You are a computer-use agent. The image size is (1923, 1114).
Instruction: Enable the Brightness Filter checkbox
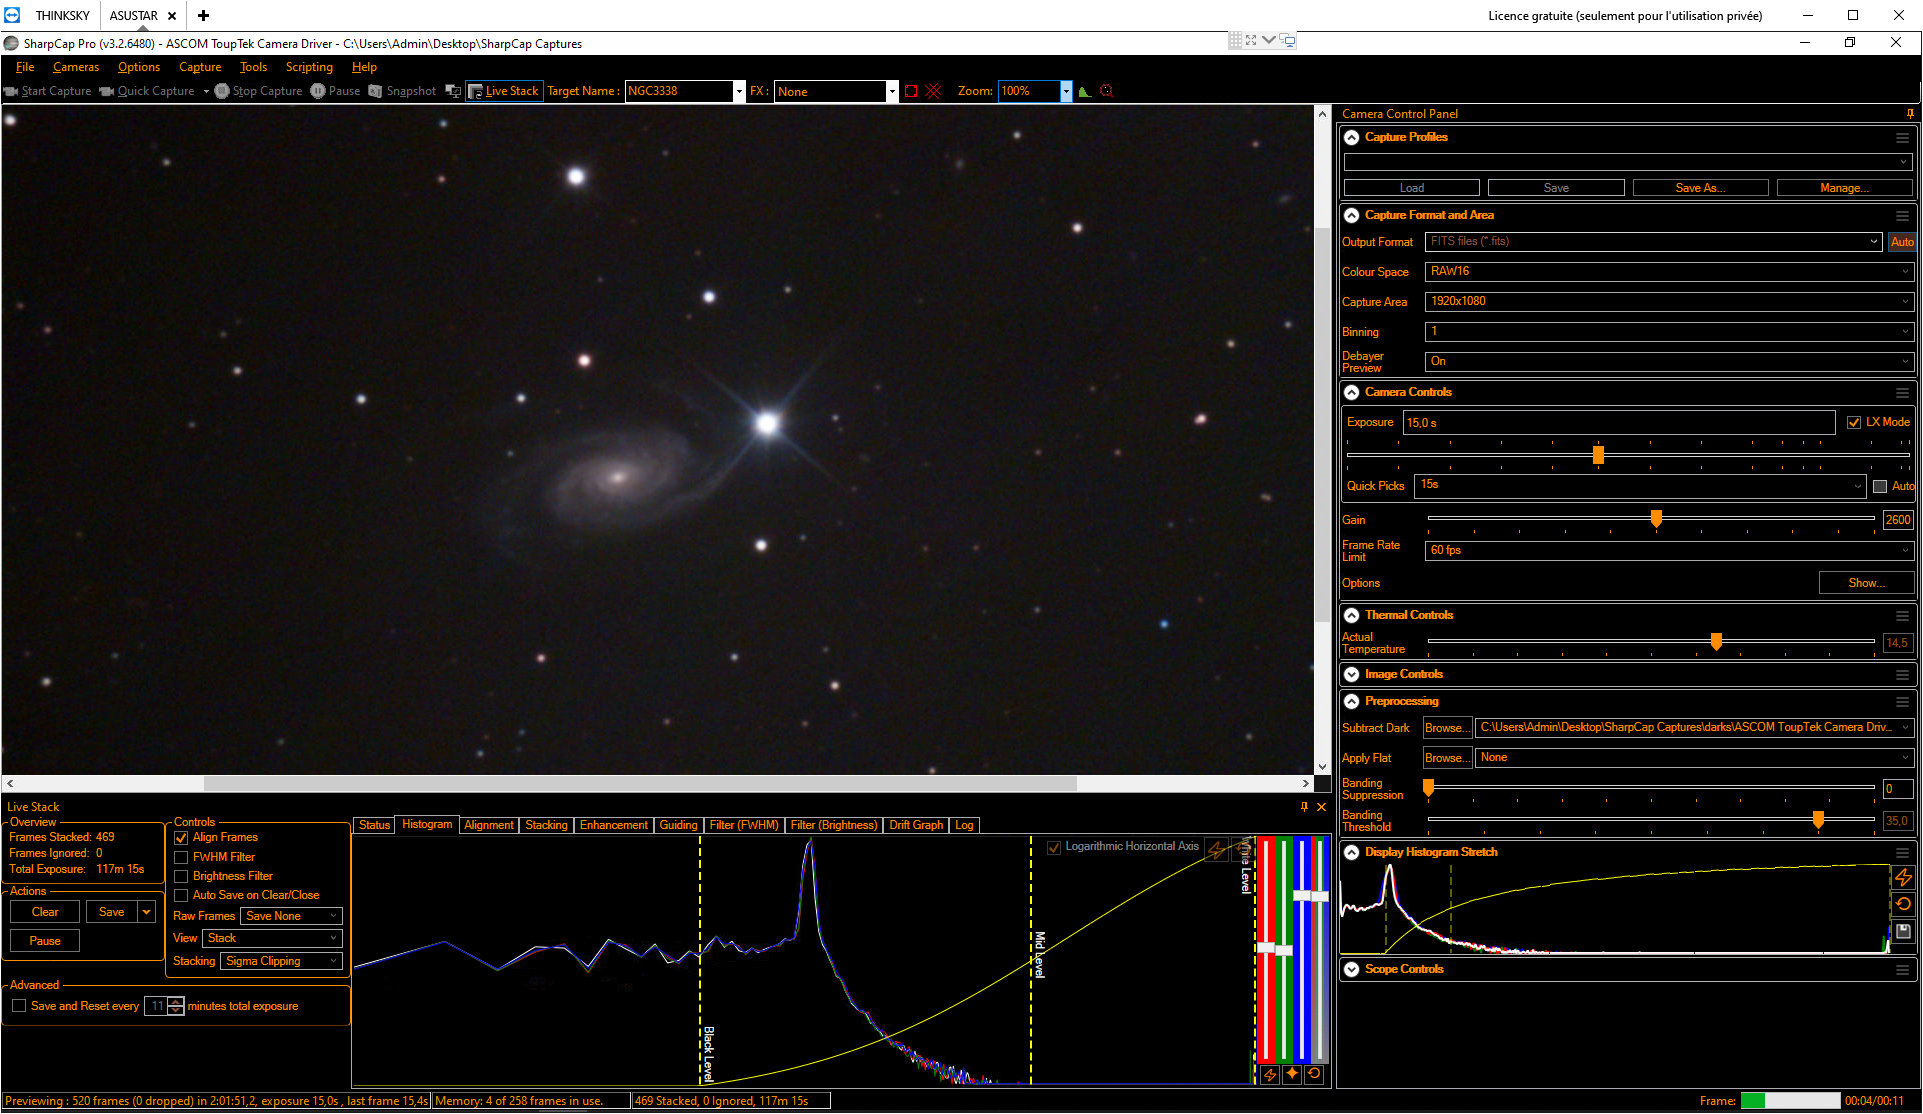point(181,877)
